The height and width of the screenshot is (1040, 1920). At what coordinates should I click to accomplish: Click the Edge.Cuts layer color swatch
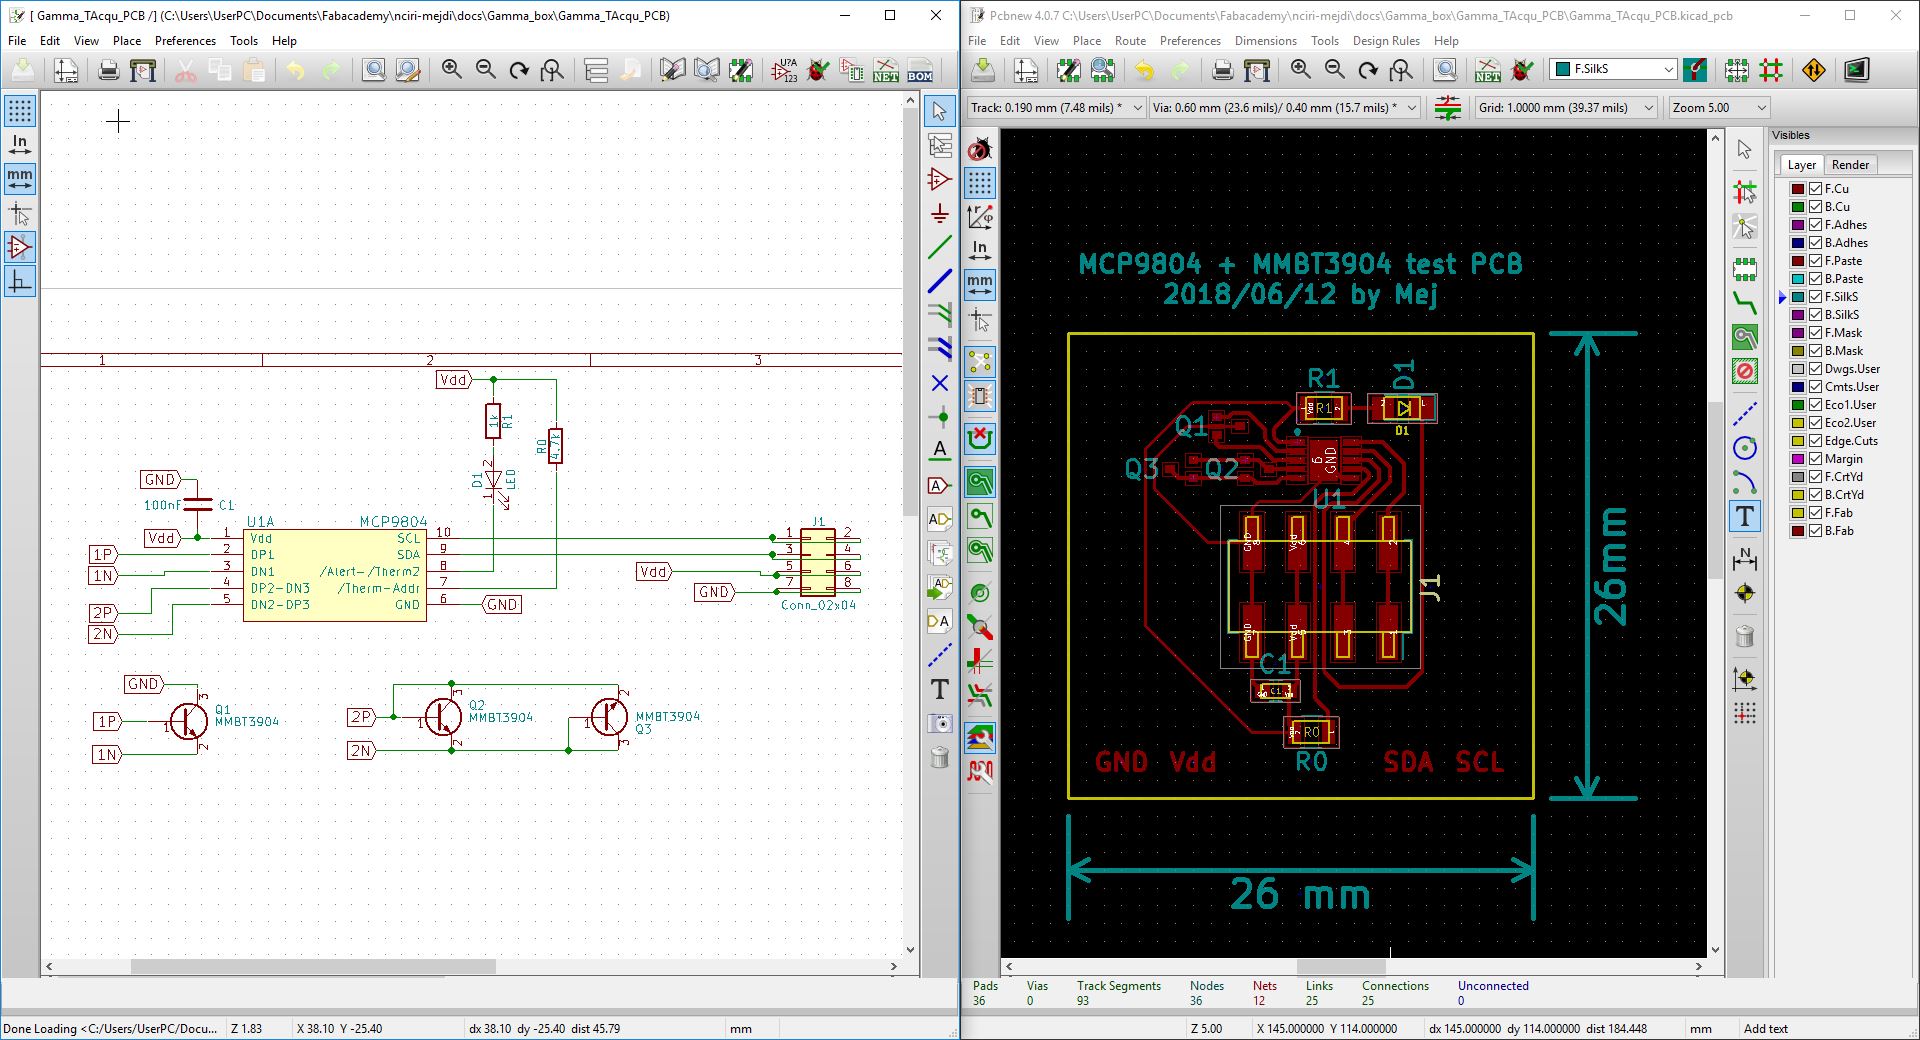click(x=1797, y=441)
